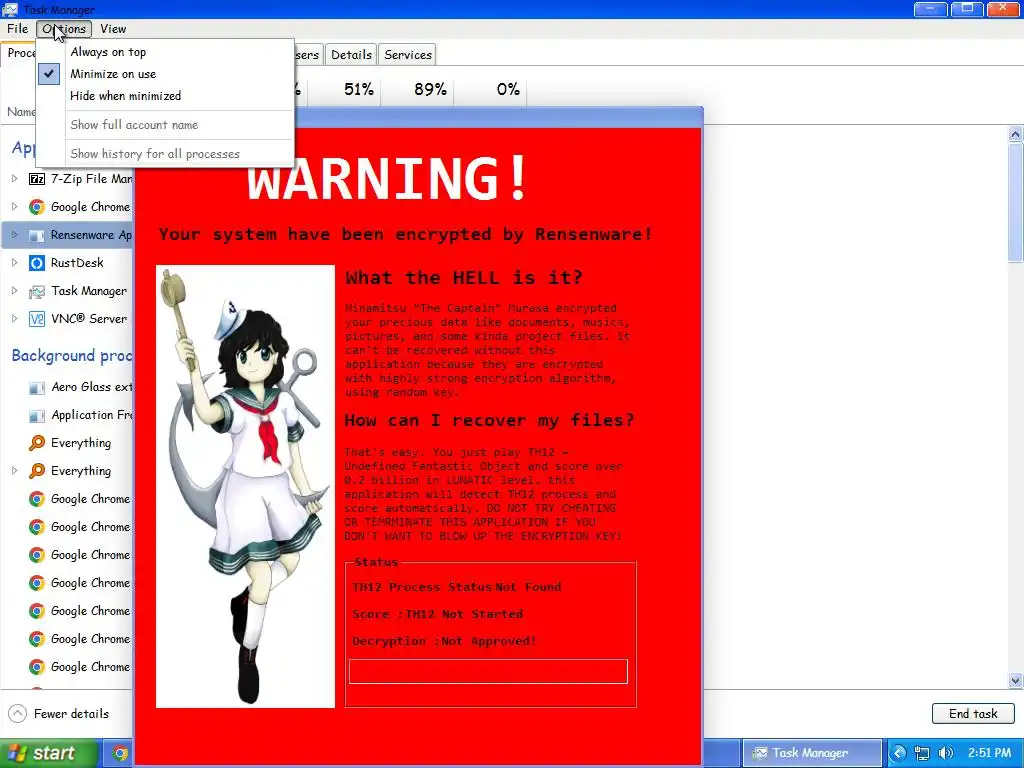
Task: Close the Options menu
Action: tap(64, 29)
